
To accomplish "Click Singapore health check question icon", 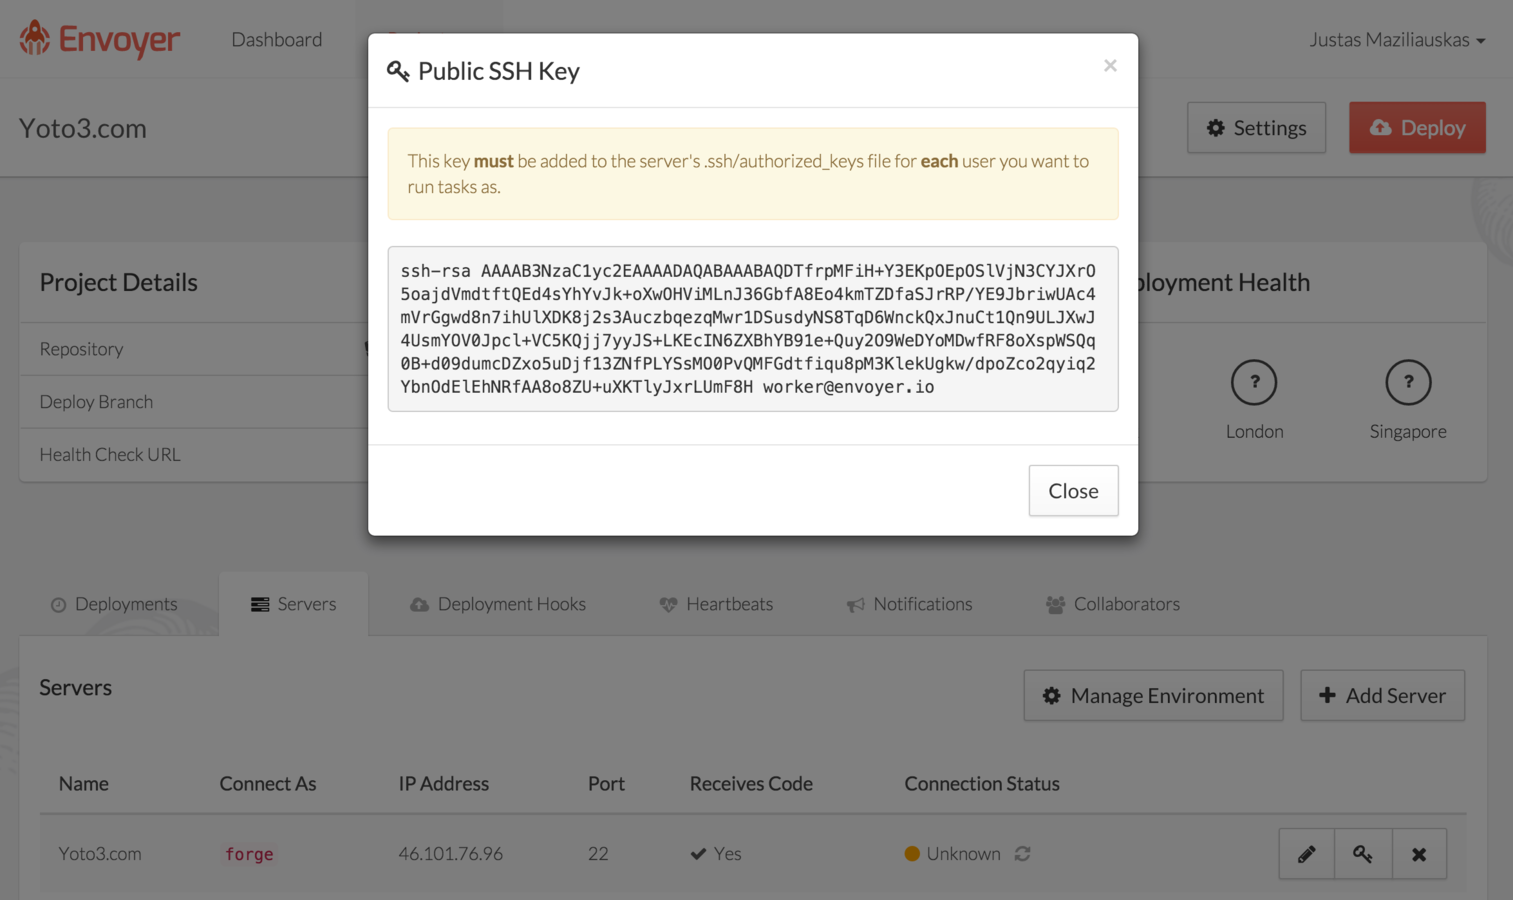I will tap(1408, 382).
